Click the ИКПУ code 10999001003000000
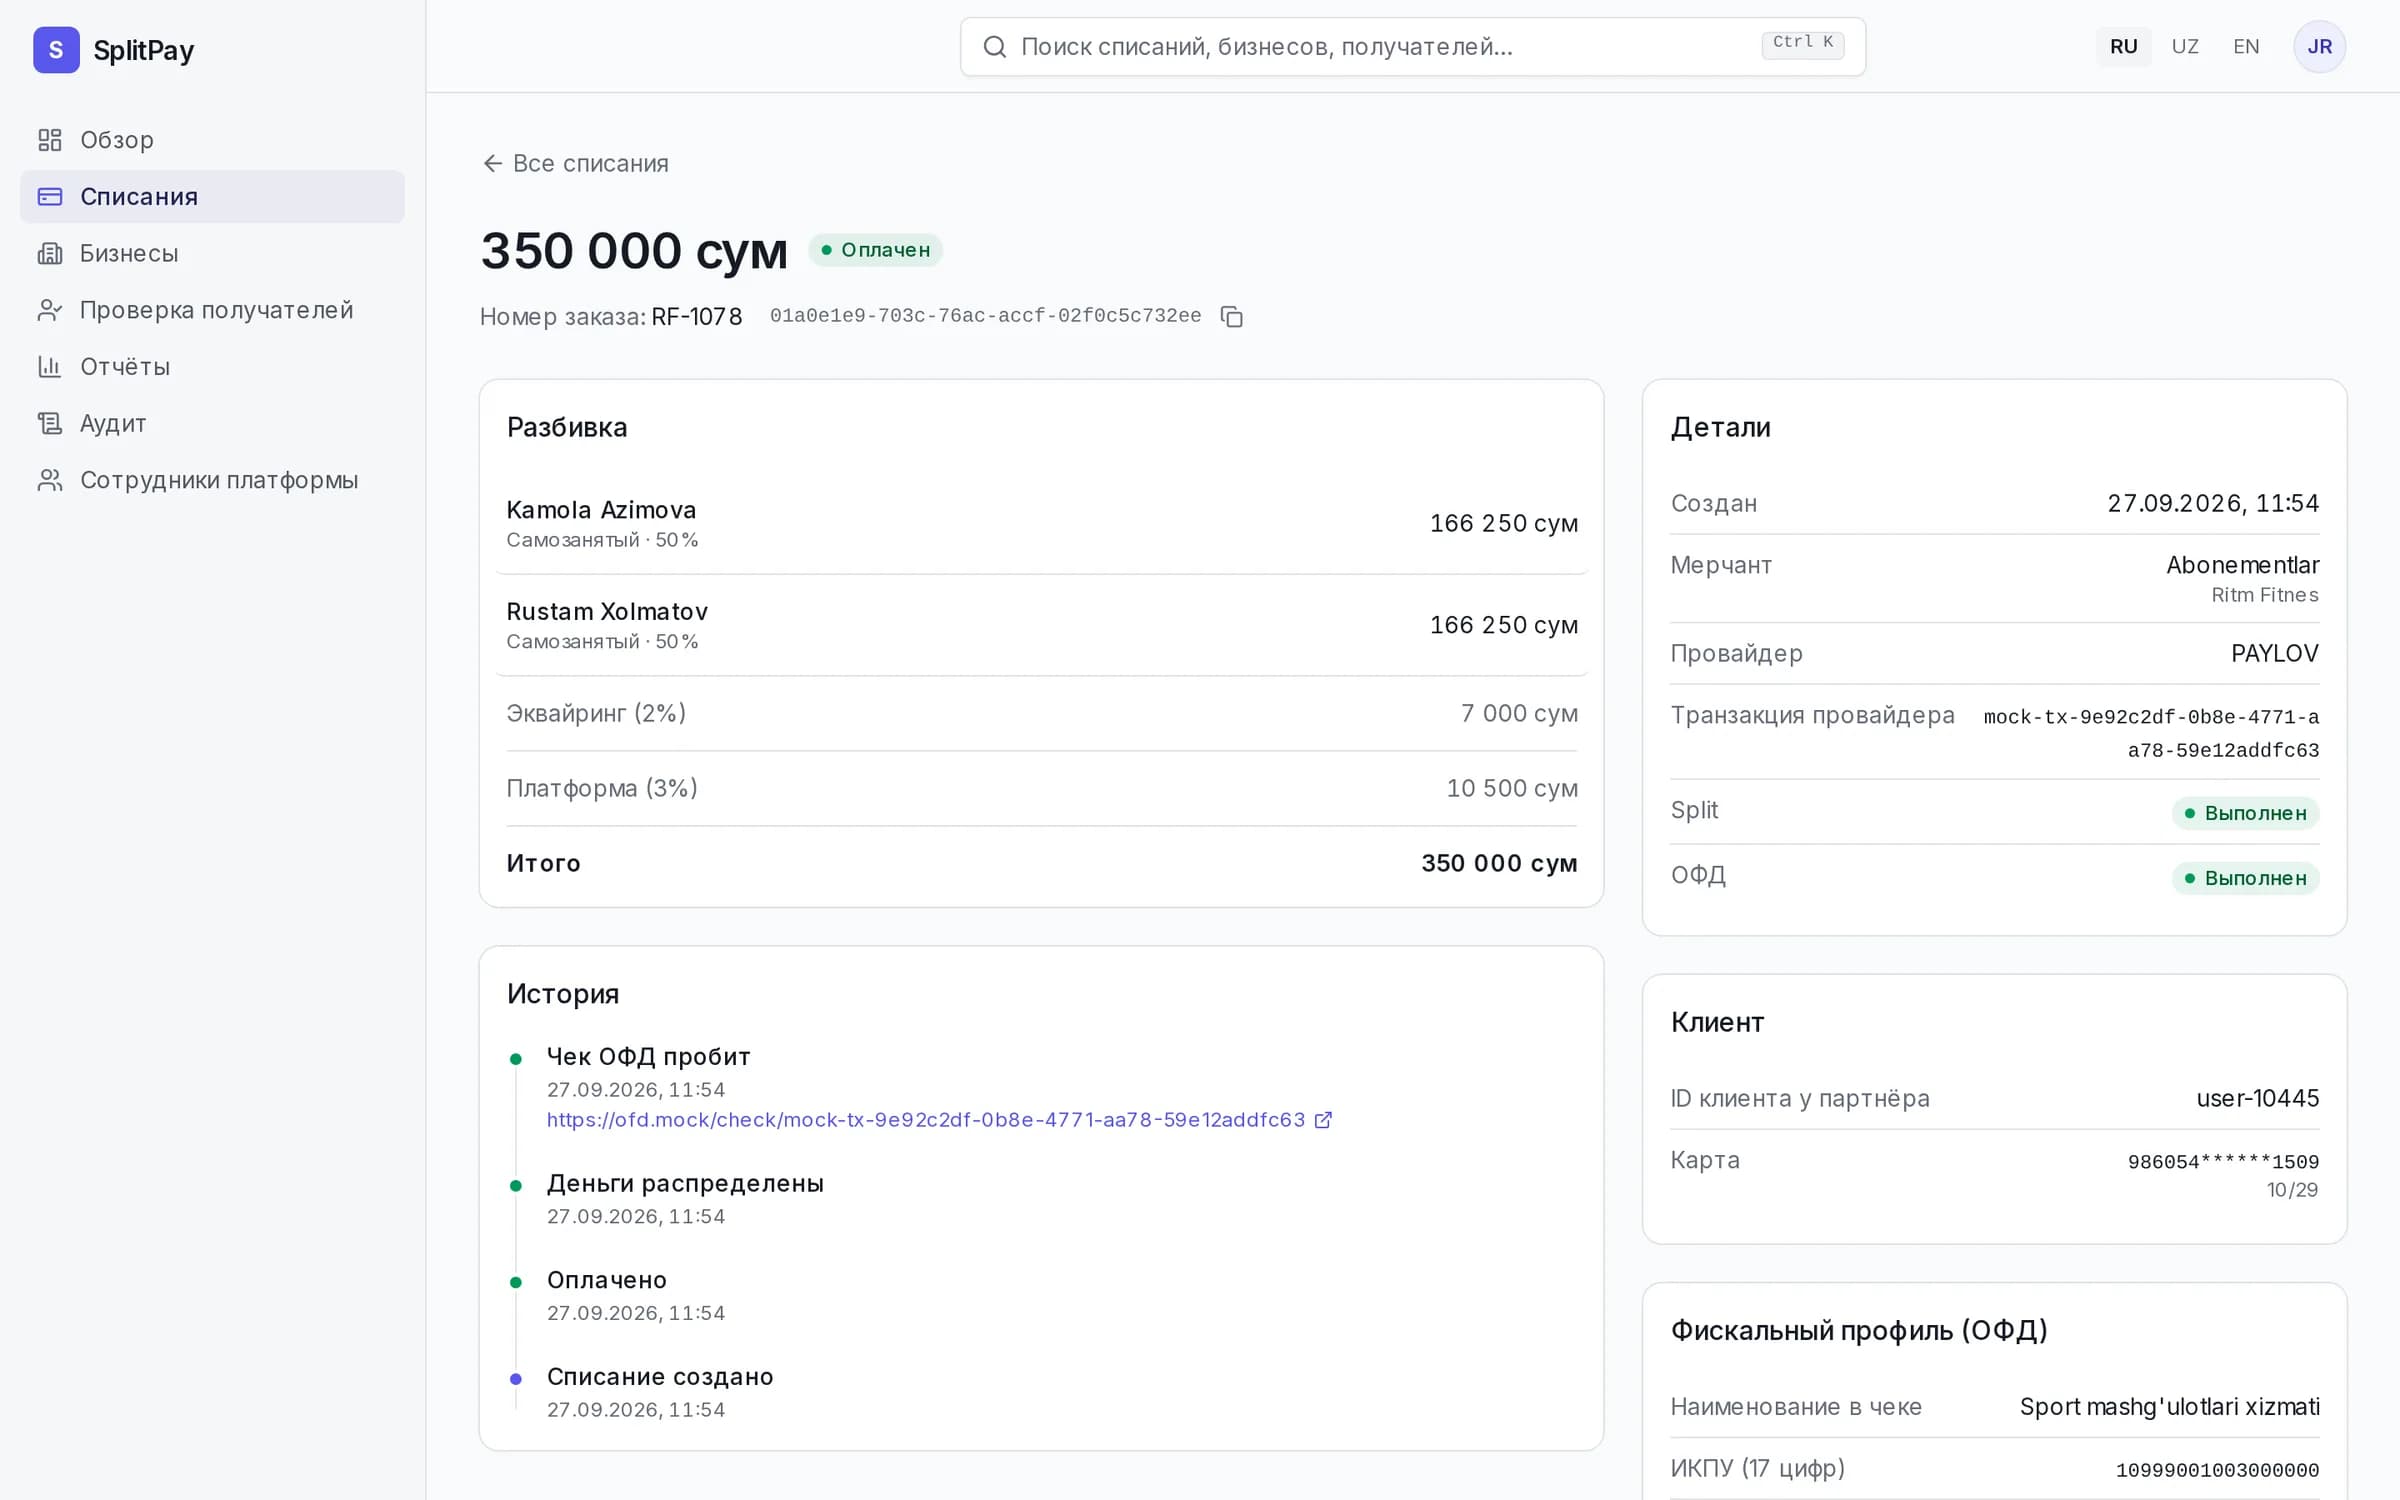 [x=2217, y=1470]
